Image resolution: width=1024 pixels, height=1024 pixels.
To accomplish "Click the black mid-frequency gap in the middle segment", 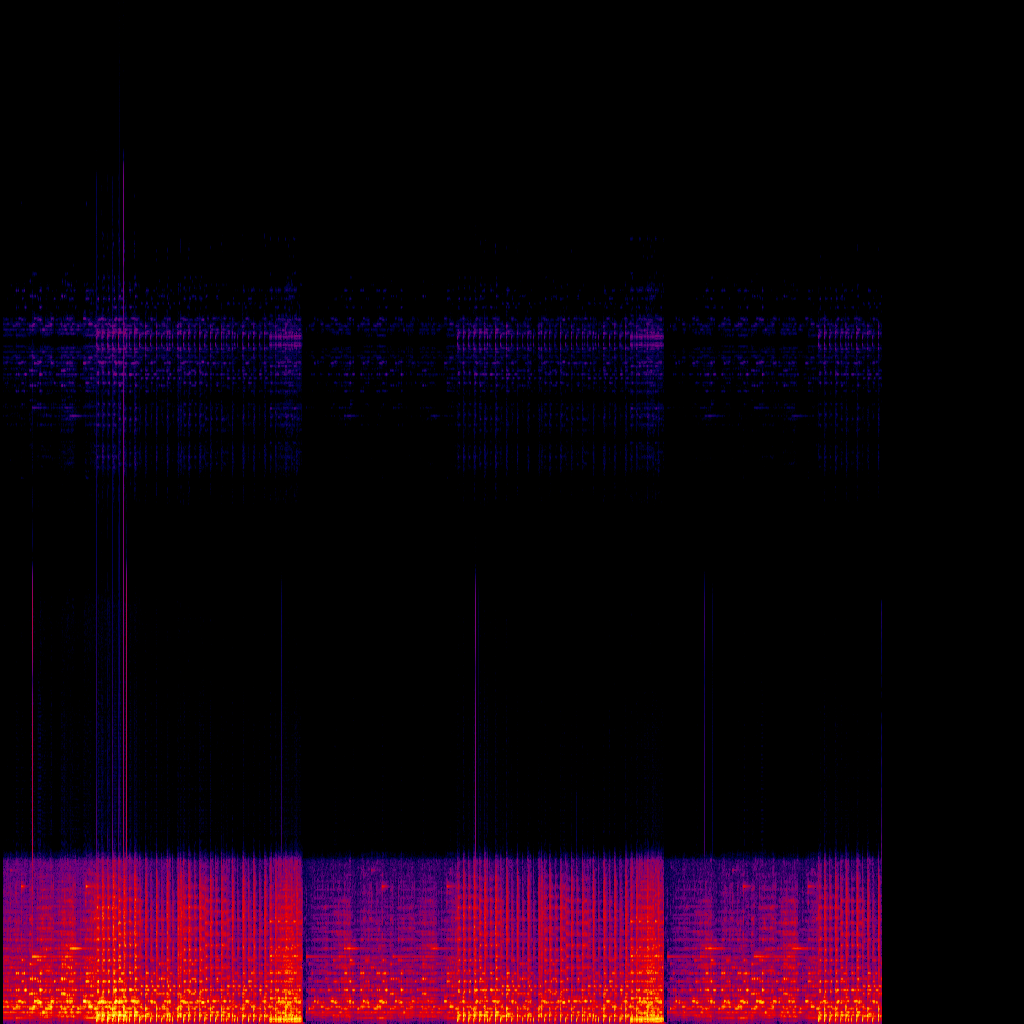I will coord(400,650).
